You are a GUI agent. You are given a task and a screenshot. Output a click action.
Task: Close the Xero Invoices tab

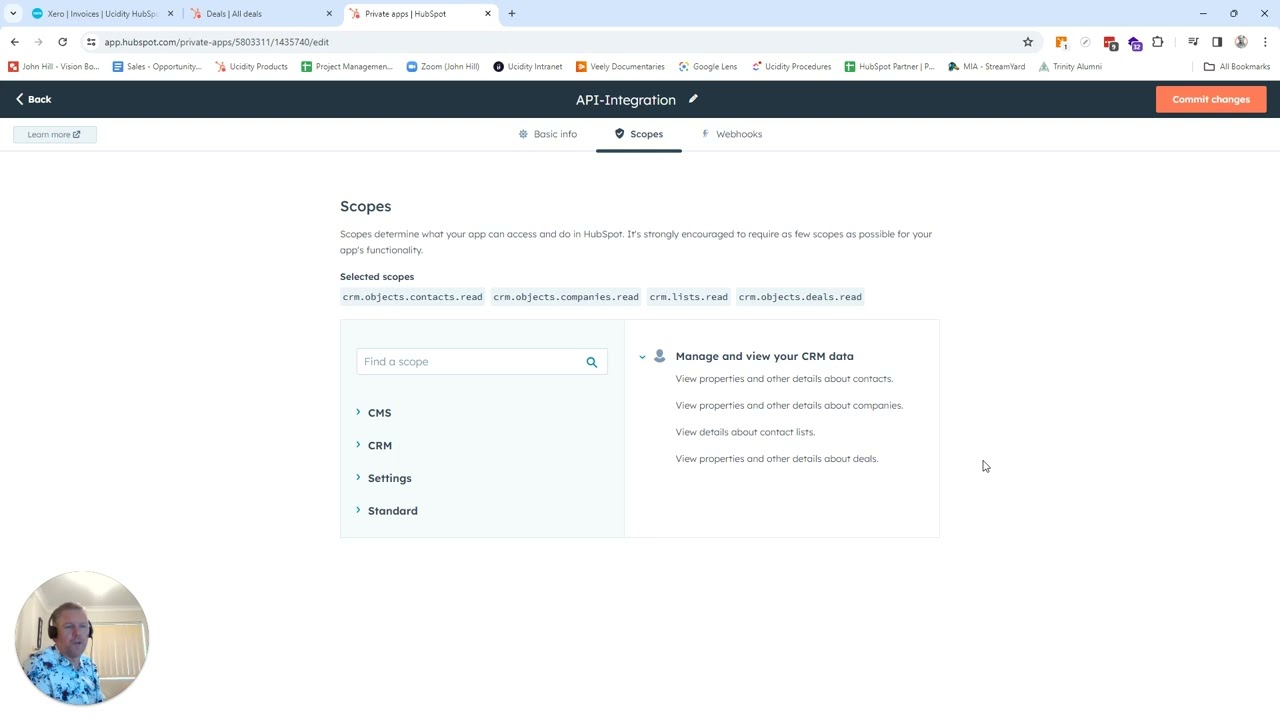point(170,14)
